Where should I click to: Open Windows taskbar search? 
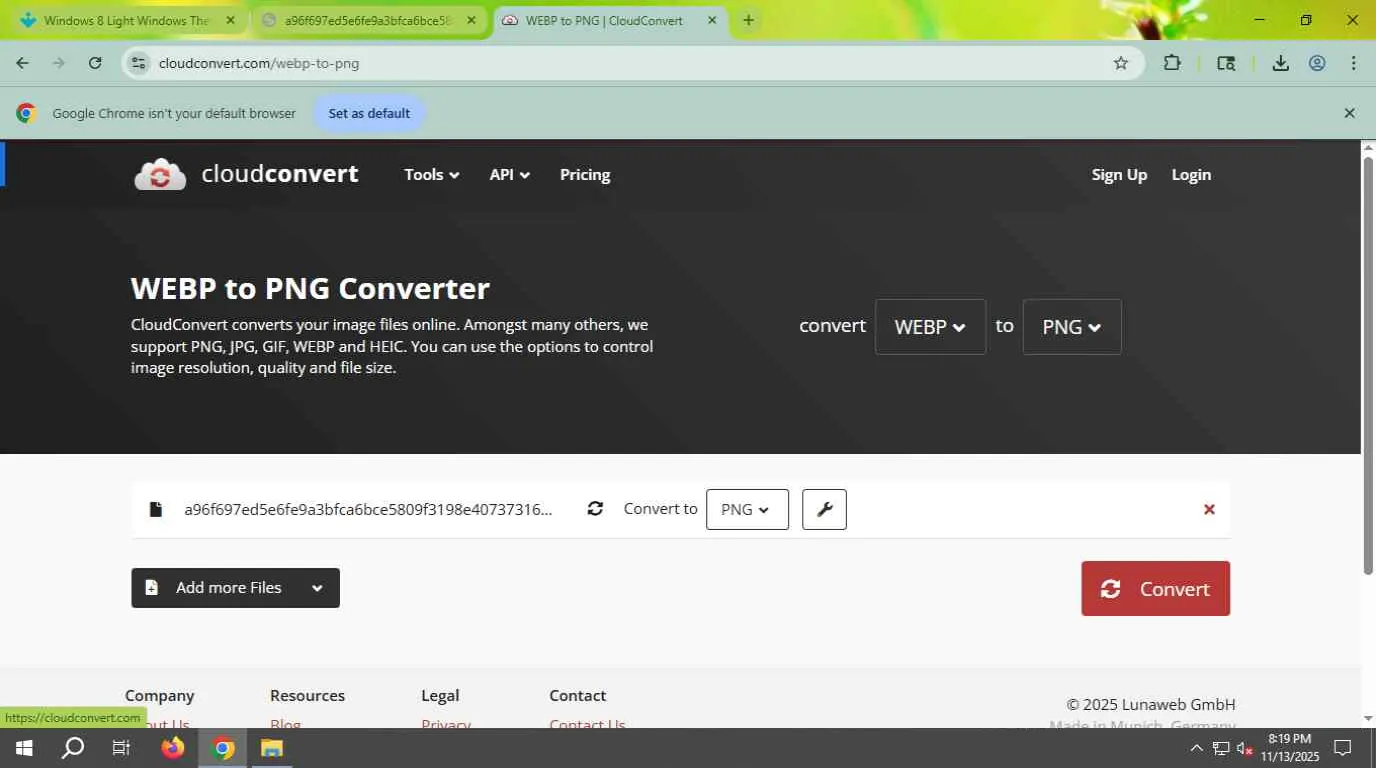tap(73, 748)
